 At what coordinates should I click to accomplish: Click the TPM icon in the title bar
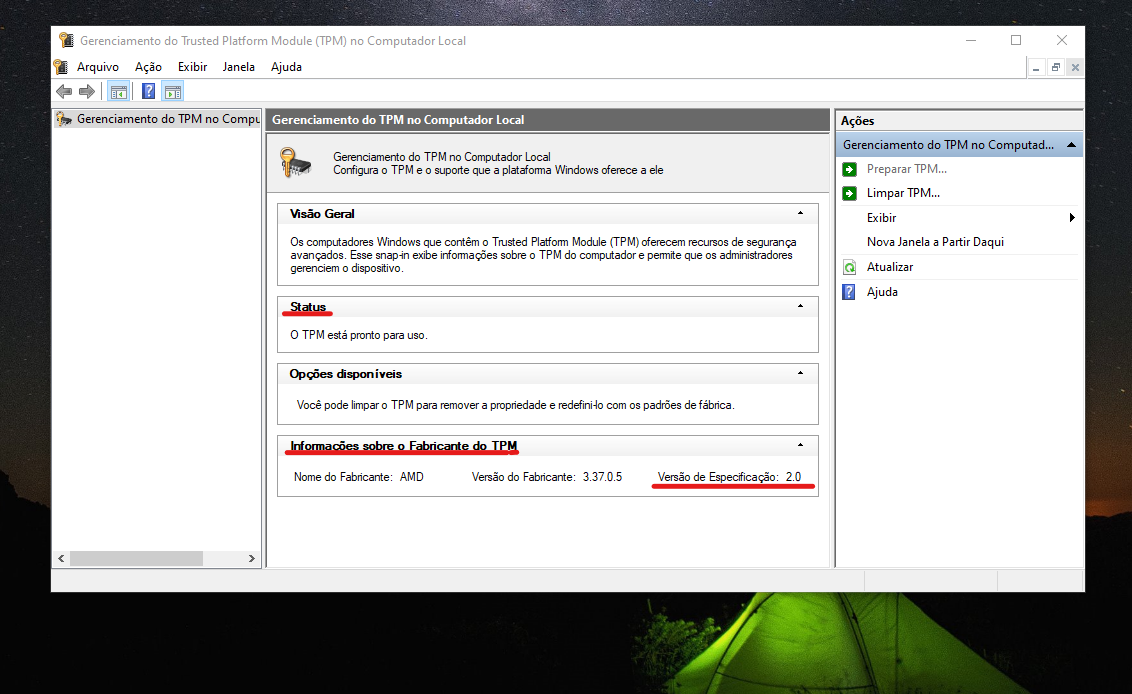pyautogui.click(x=66, y=40)
